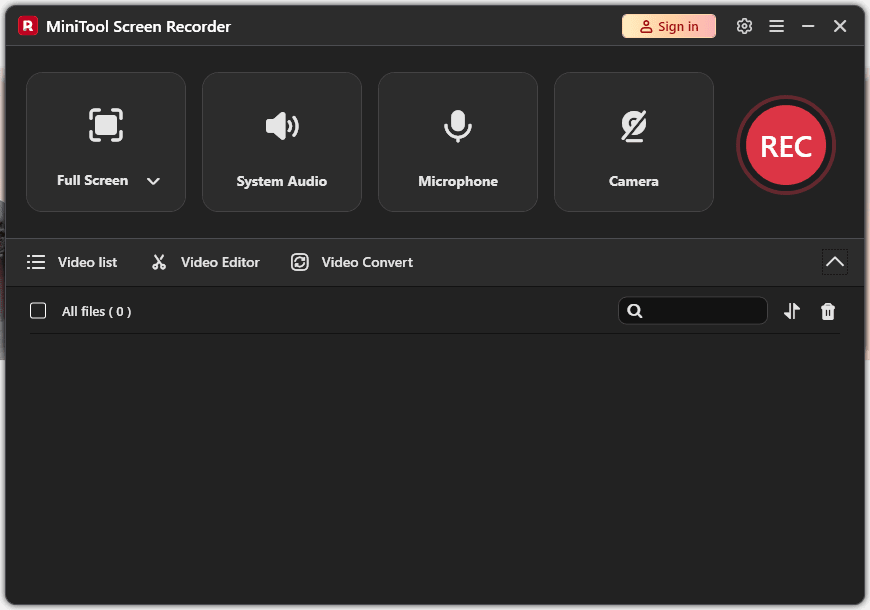Check the All files checkbox
Screen dimensions: 870x610
(38, 311)
